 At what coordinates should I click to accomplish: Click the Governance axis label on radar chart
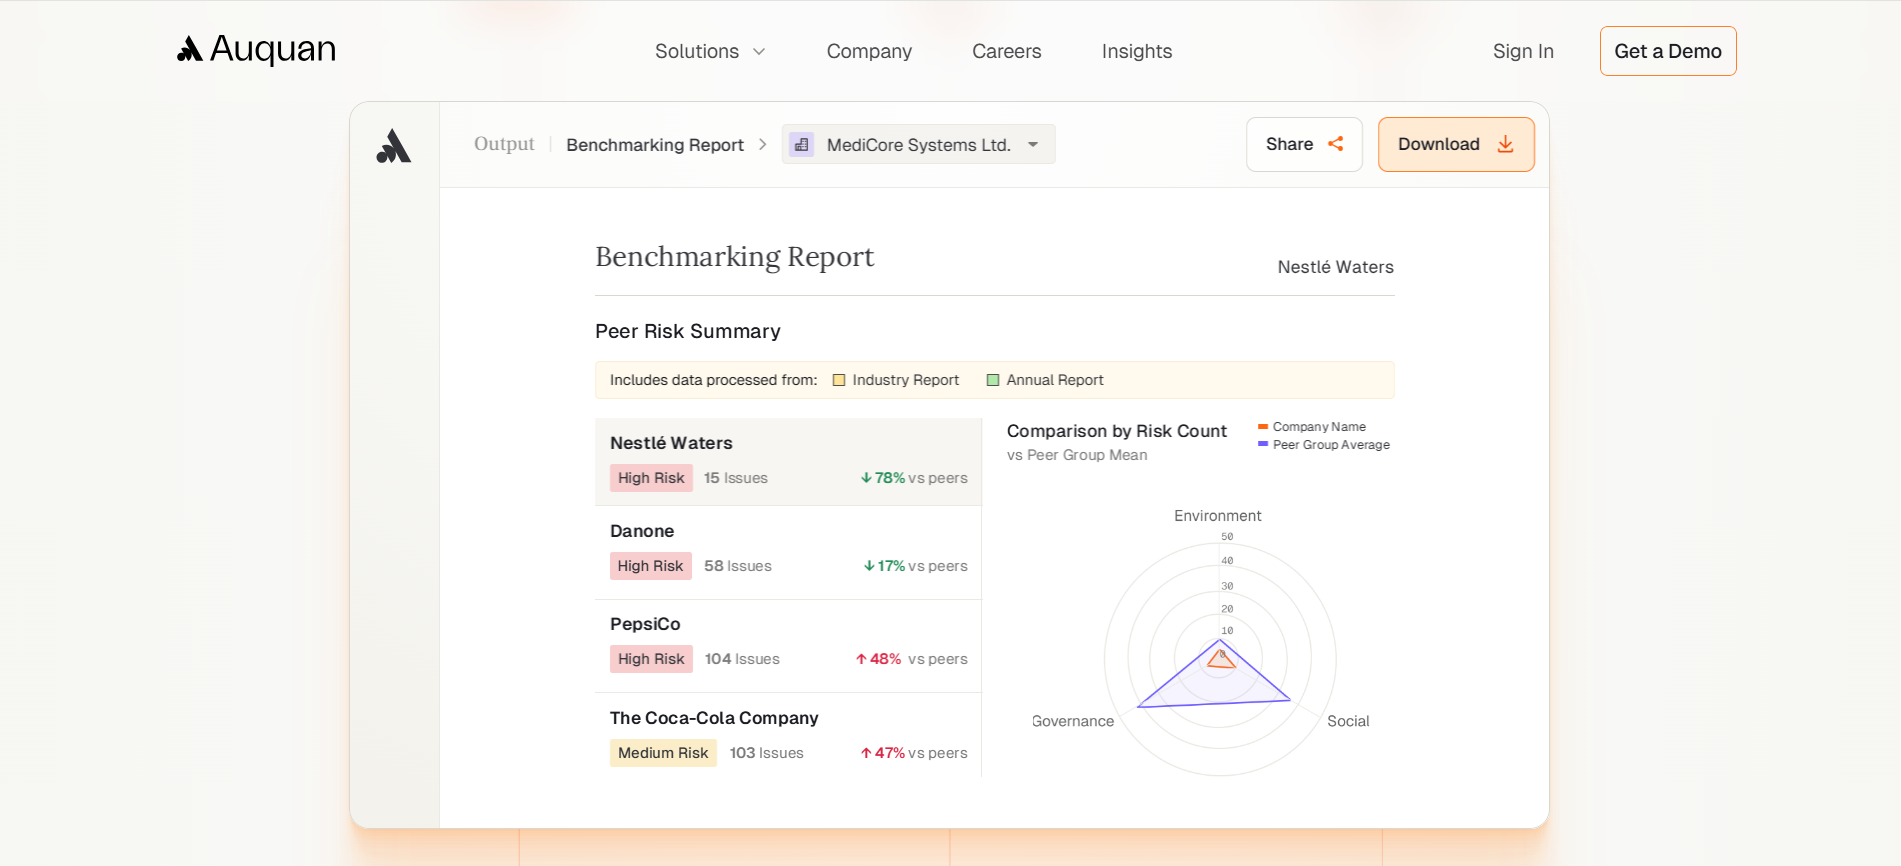1073,721
